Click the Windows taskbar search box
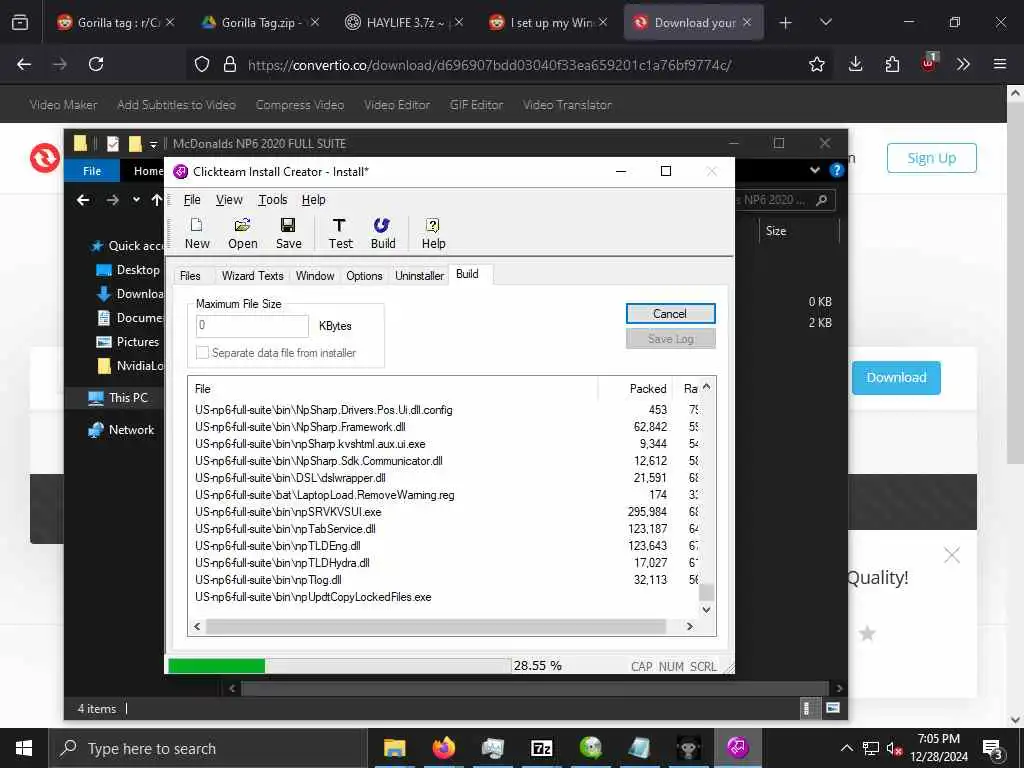1024x768 pixels. point(208,748)
